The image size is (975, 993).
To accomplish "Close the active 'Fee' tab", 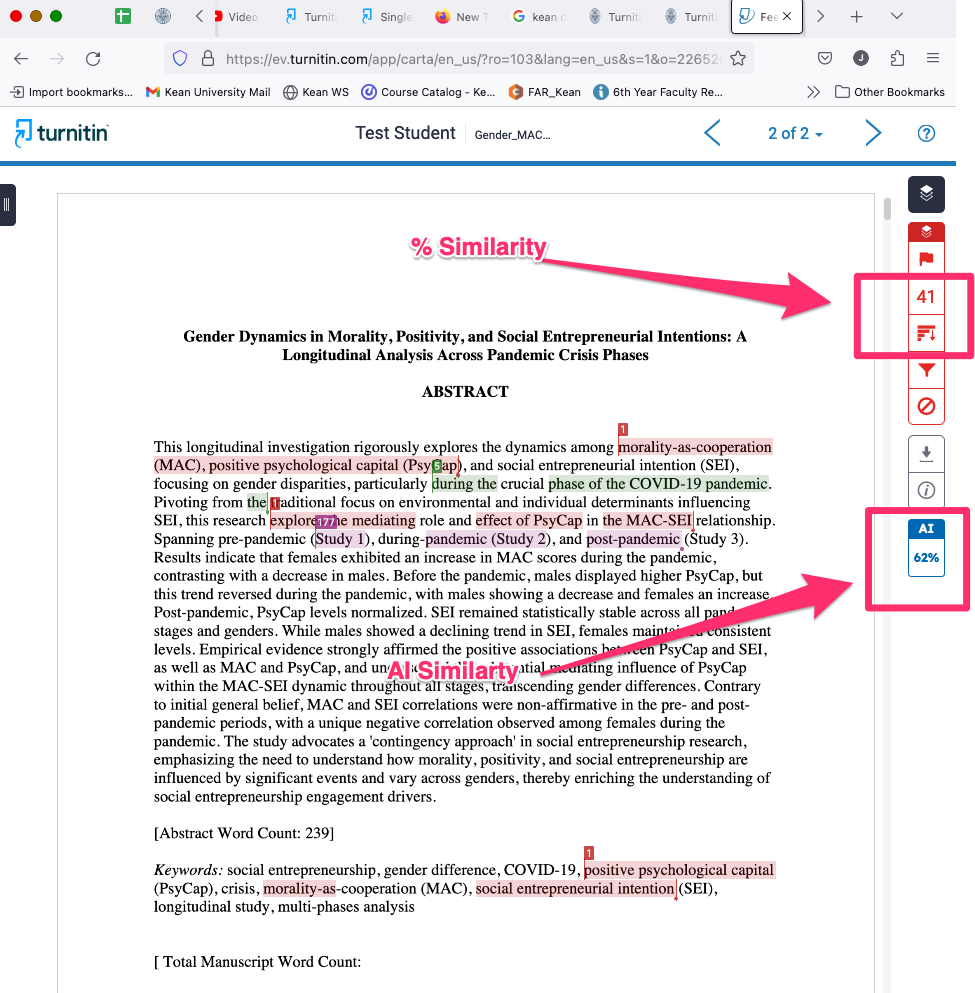I will 787,16.
